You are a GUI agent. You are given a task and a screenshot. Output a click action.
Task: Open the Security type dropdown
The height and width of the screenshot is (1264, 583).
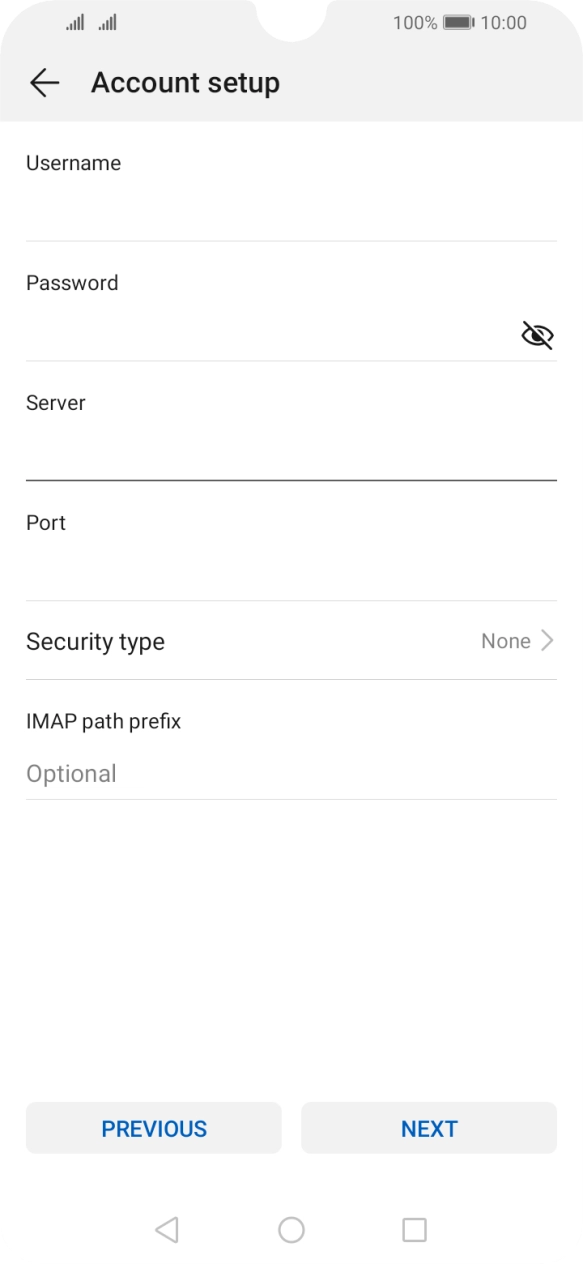click(x=291, y=641)
